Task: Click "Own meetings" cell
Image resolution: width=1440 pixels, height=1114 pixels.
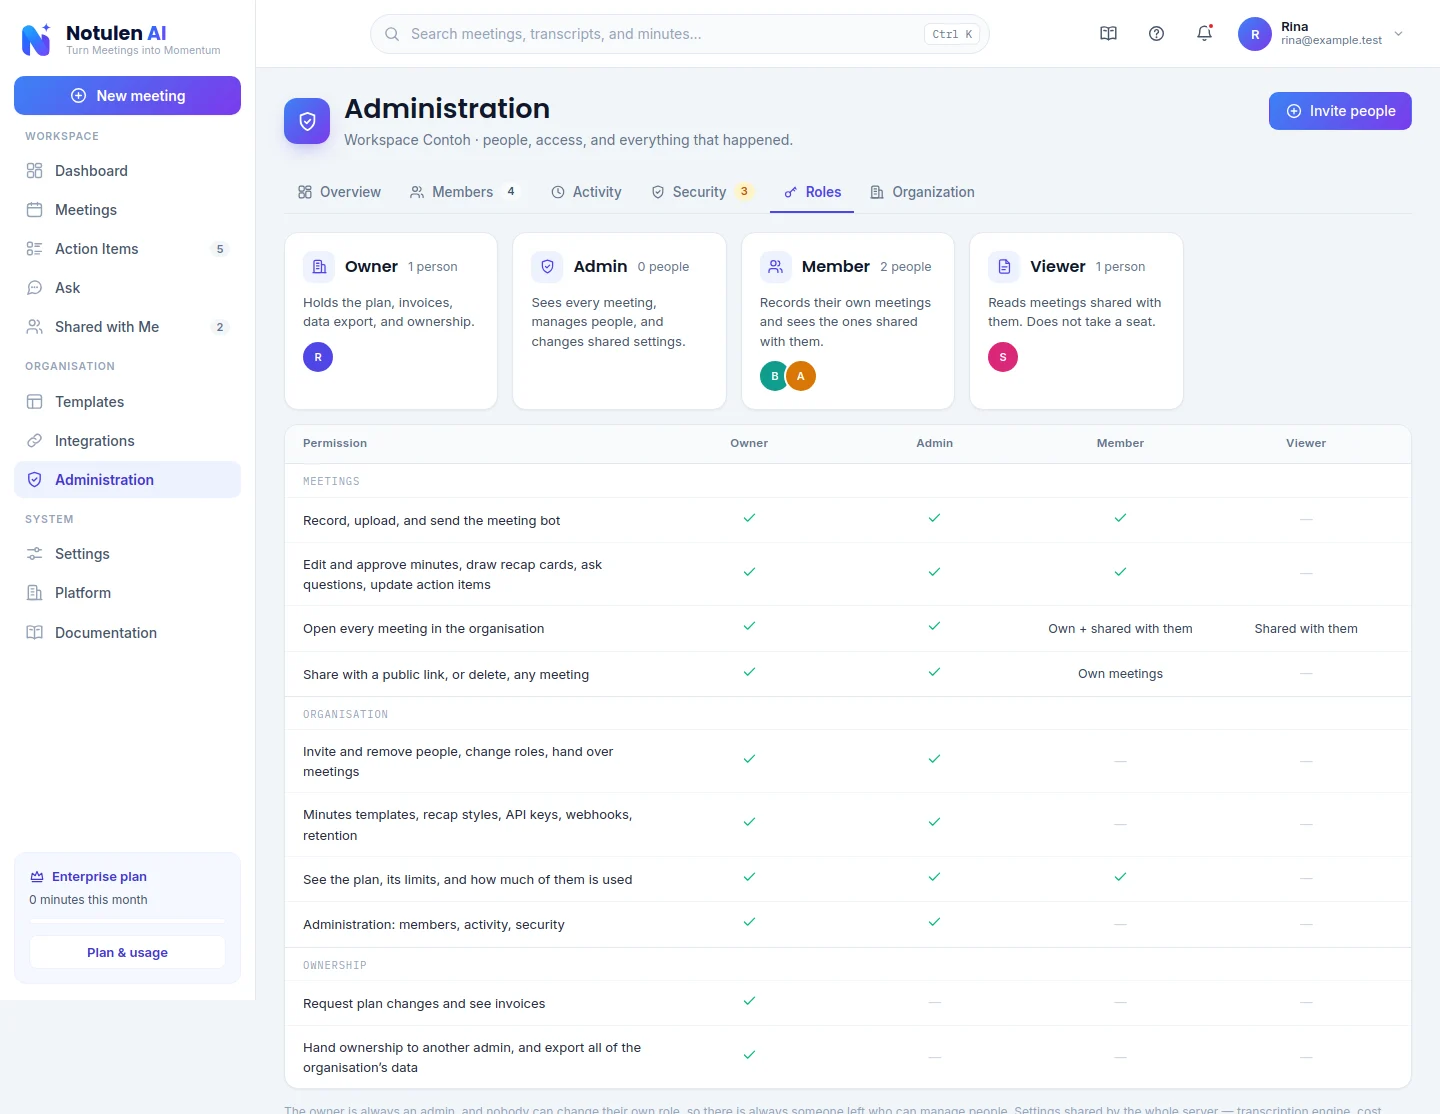Action: pyautogui.click(x=1120, y=674)
